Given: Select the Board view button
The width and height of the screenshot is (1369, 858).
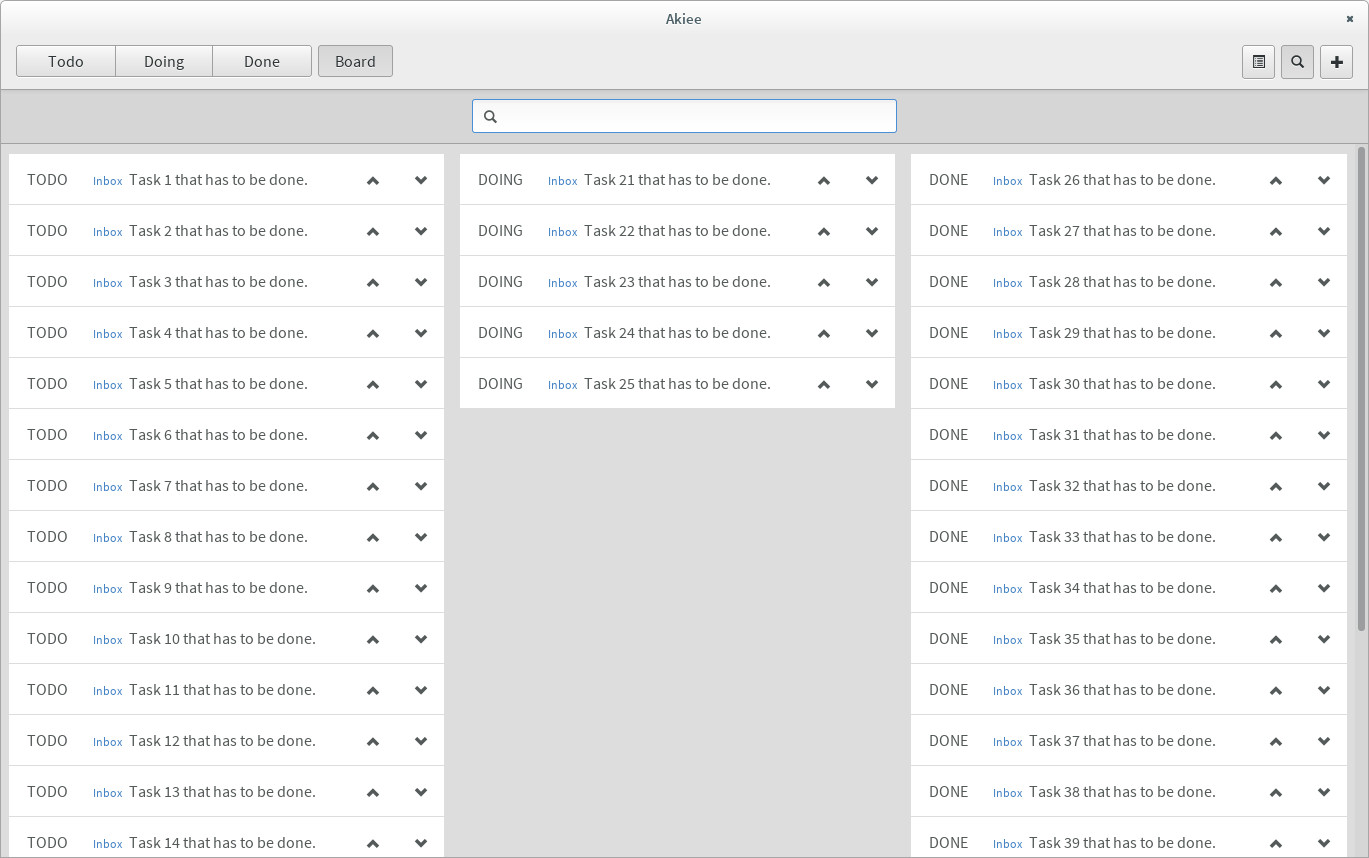Looking at the screenshot, I should [x=355, y=61].
